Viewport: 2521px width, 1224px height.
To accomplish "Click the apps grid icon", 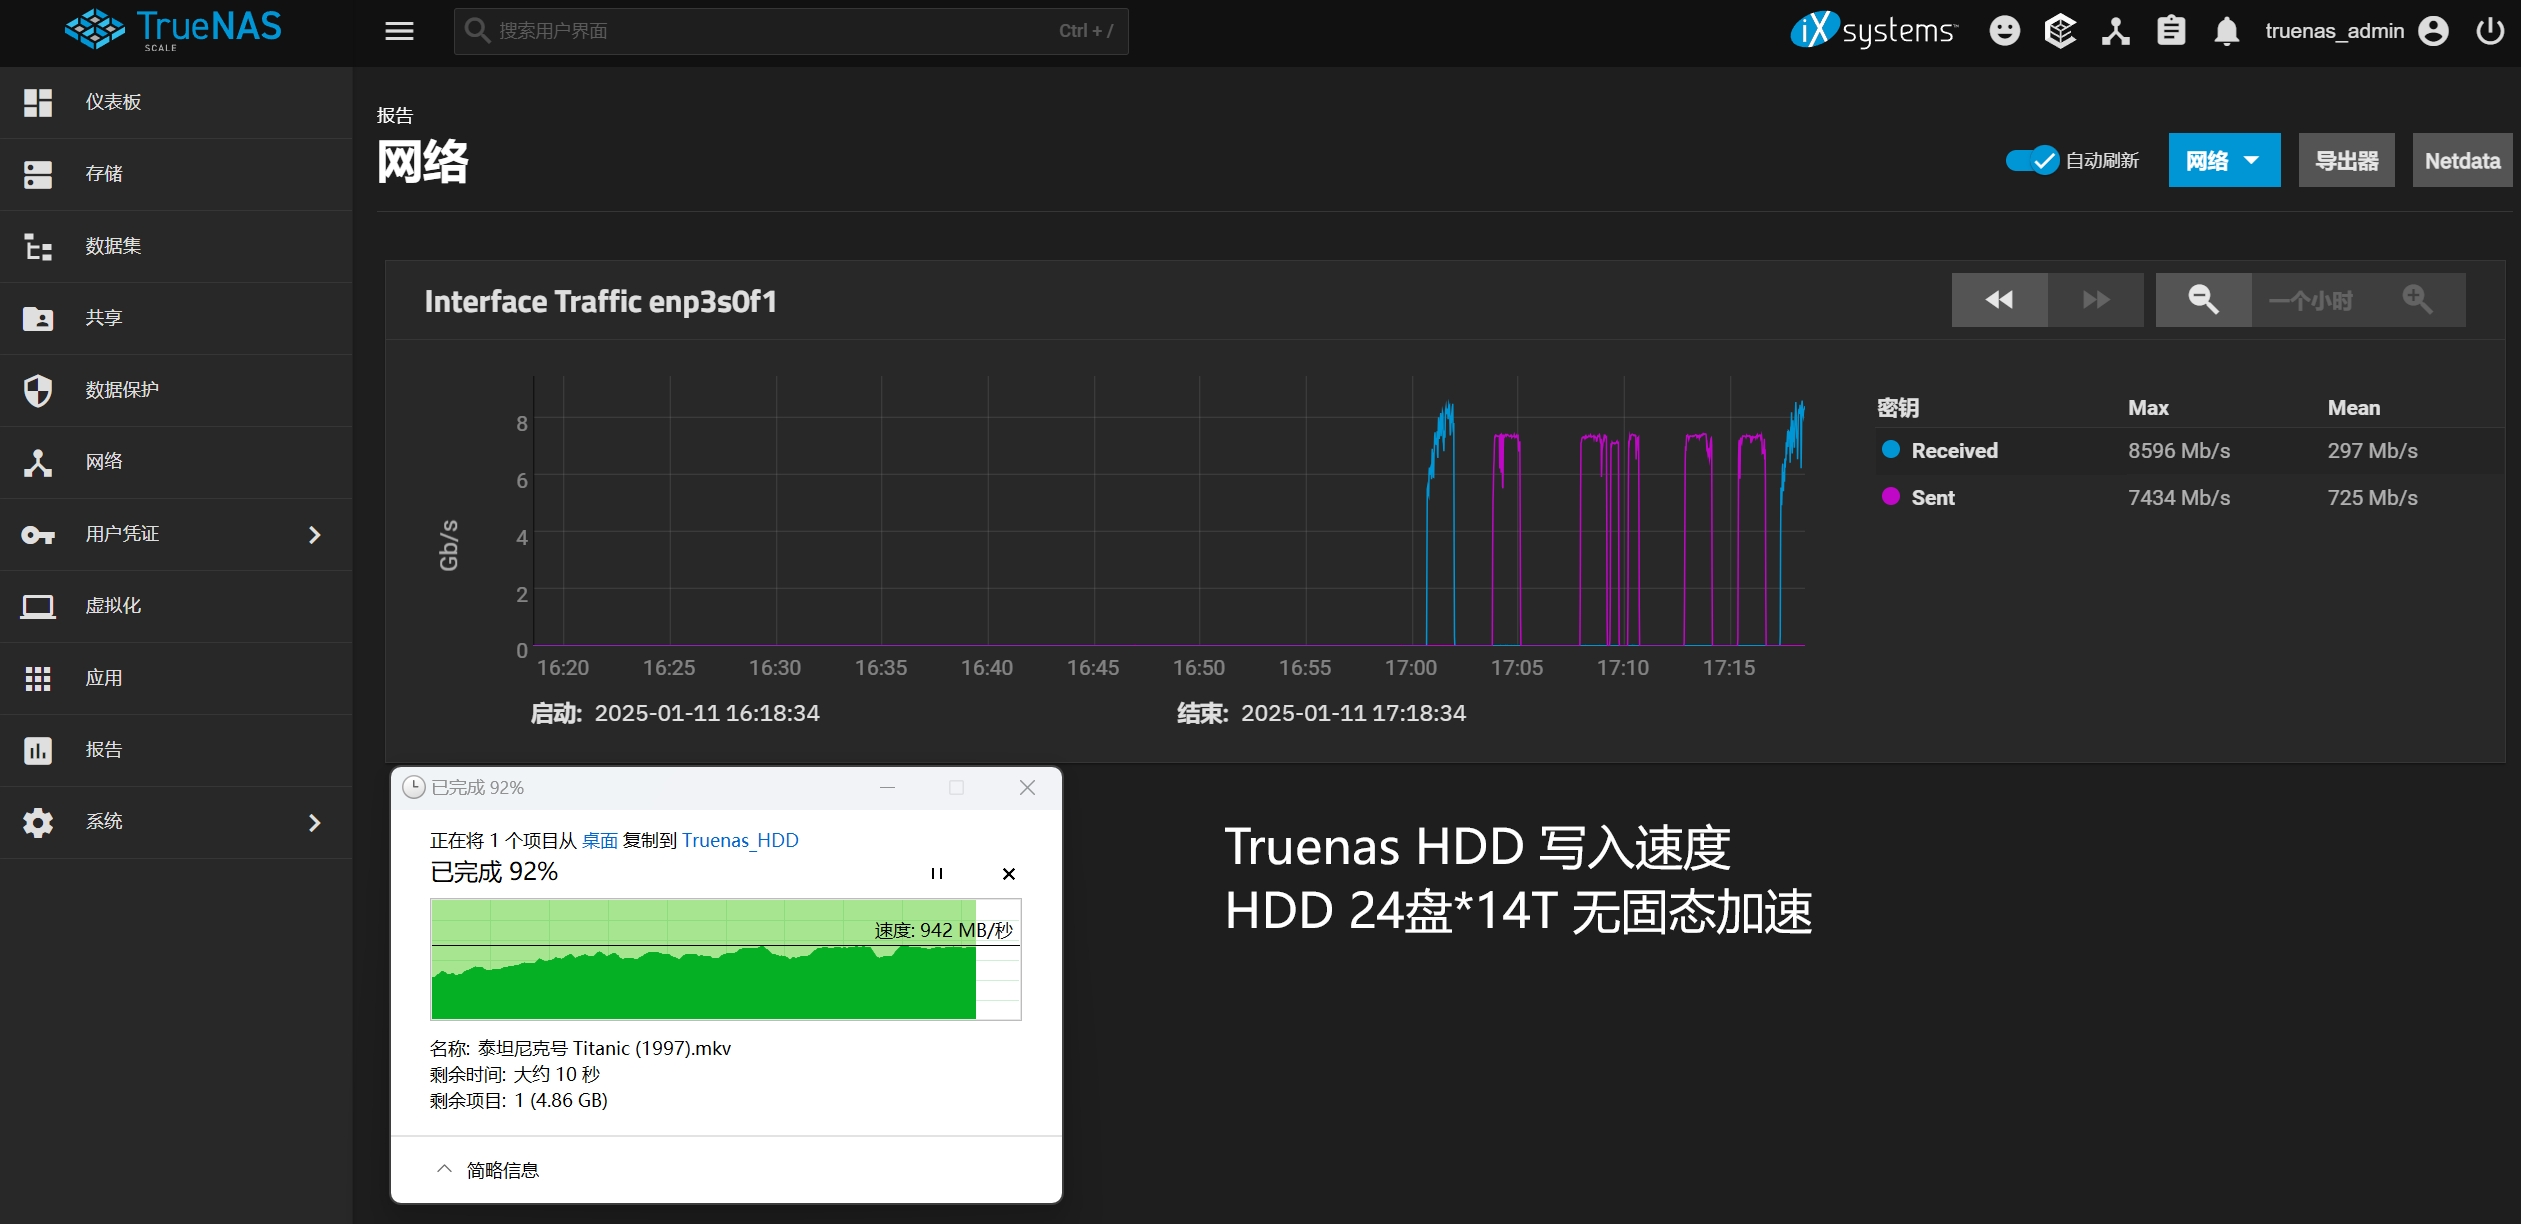I will coord(38,679).
